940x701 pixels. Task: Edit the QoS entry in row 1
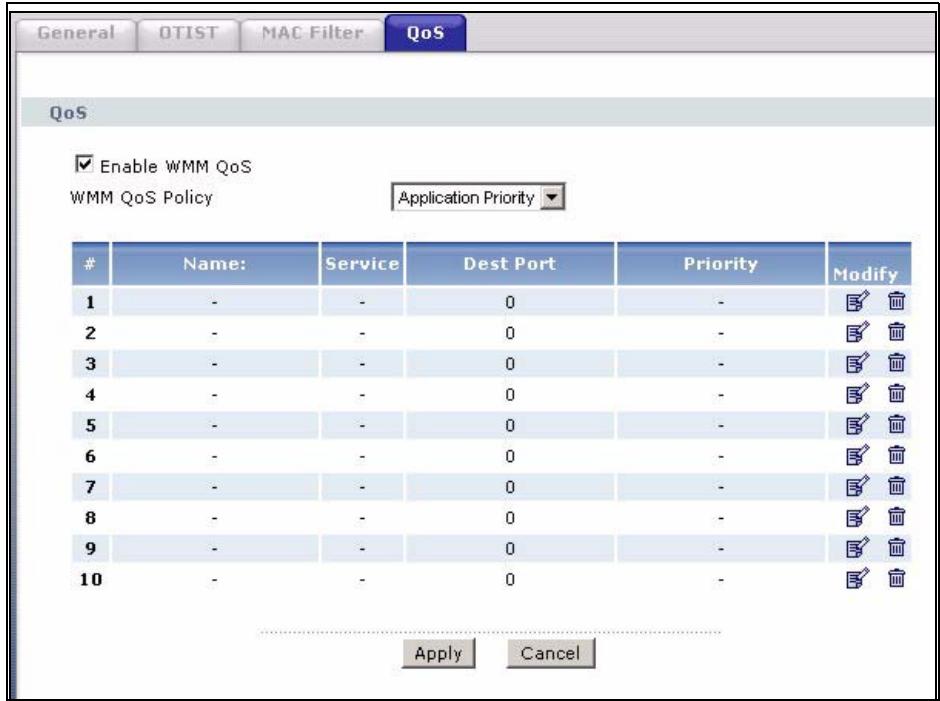click(858, 301)
